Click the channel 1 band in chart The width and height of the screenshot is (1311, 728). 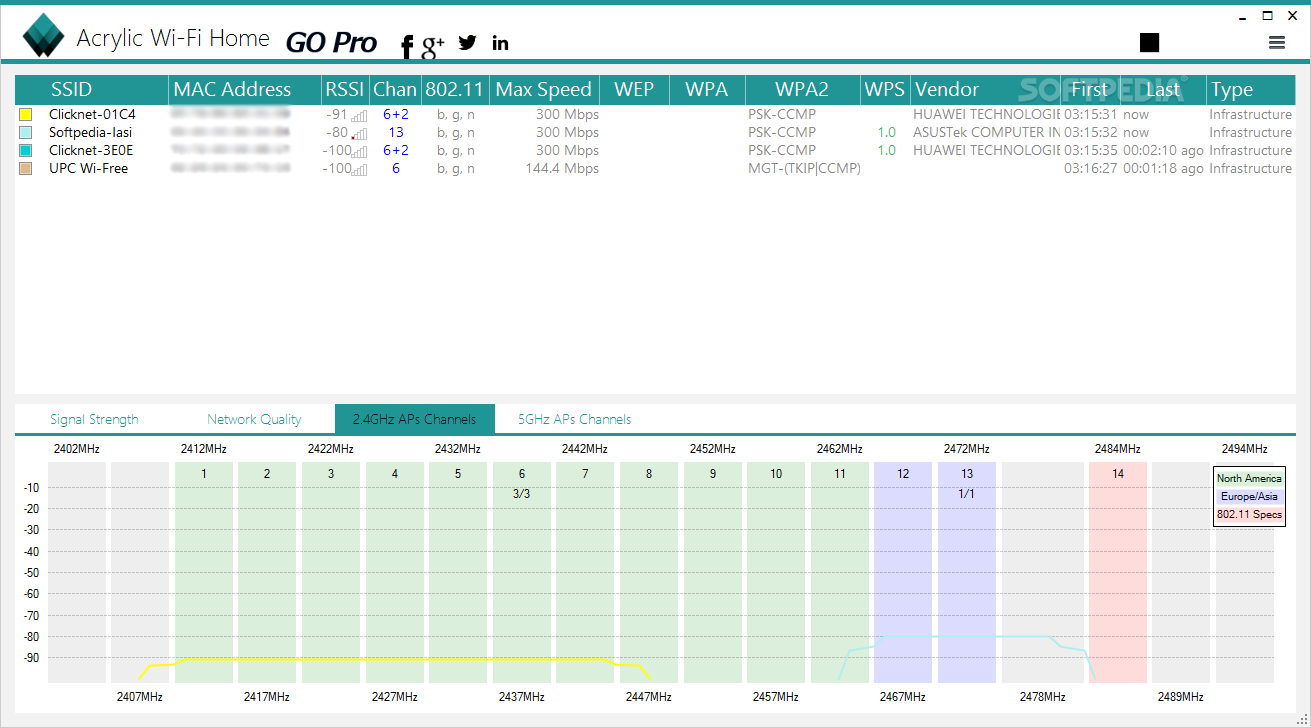(x=204, y=572)
